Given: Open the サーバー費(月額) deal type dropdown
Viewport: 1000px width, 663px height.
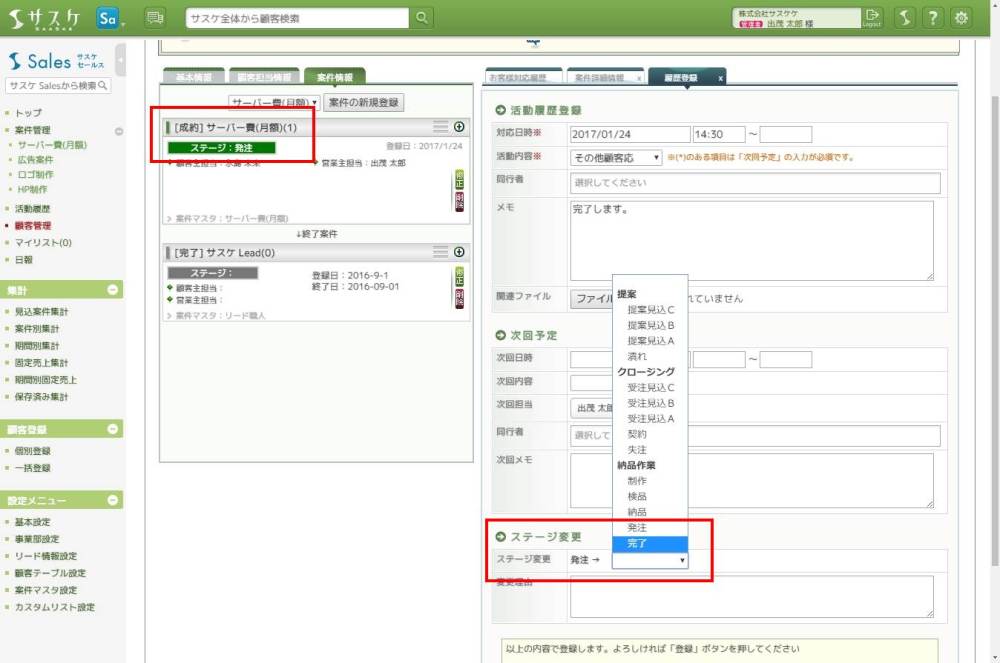Looking at the screenshot, I should (x=273, y=103).
